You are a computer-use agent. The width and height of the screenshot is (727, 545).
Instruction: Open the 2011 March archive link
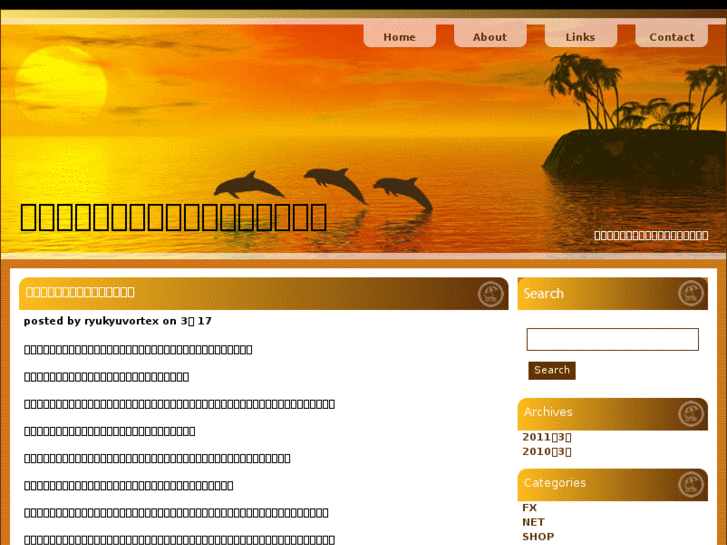[x=547, y=437]
